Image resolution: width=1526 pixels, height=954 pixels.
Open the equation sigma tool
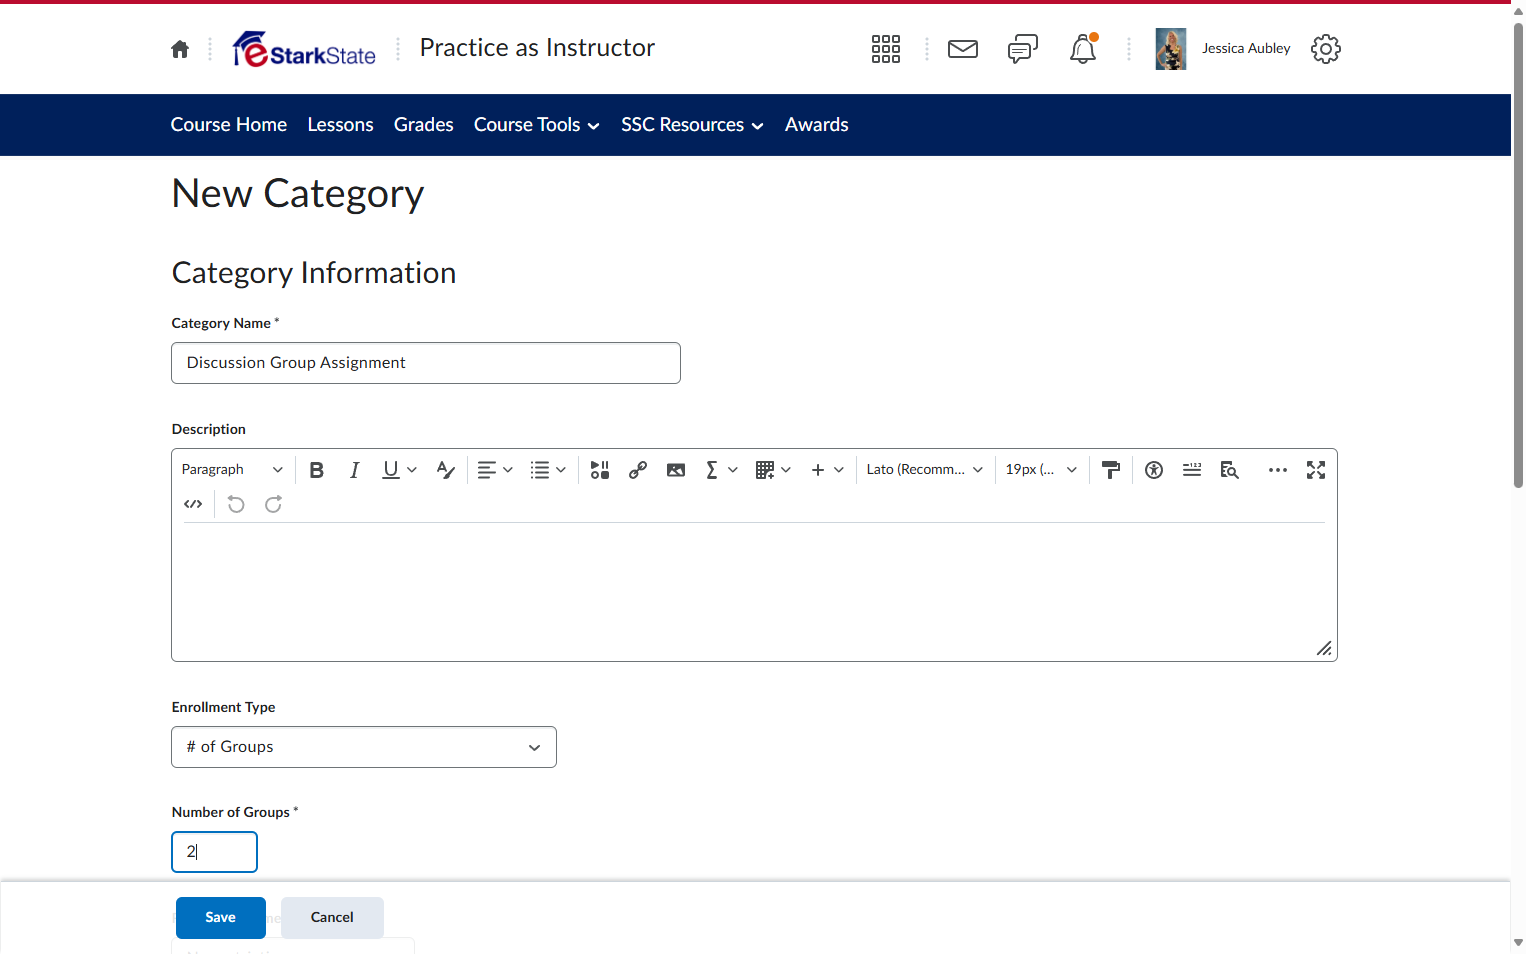point(712,470)
